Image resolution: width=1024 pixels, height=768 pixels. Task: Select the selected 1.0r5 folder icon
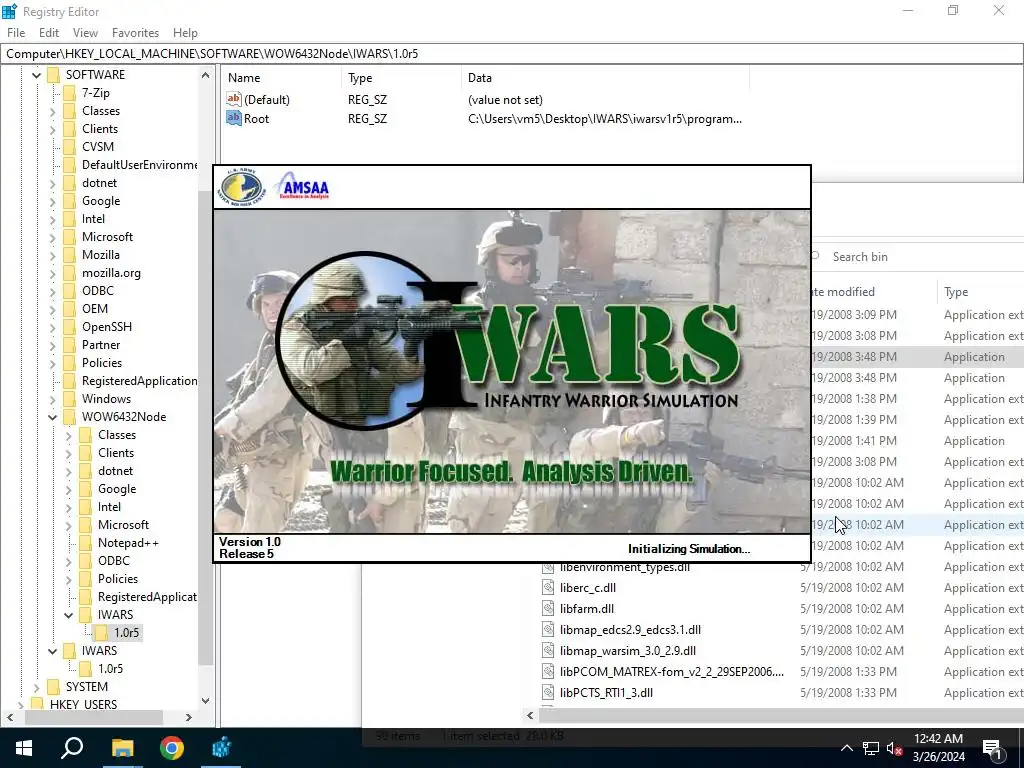101,633
